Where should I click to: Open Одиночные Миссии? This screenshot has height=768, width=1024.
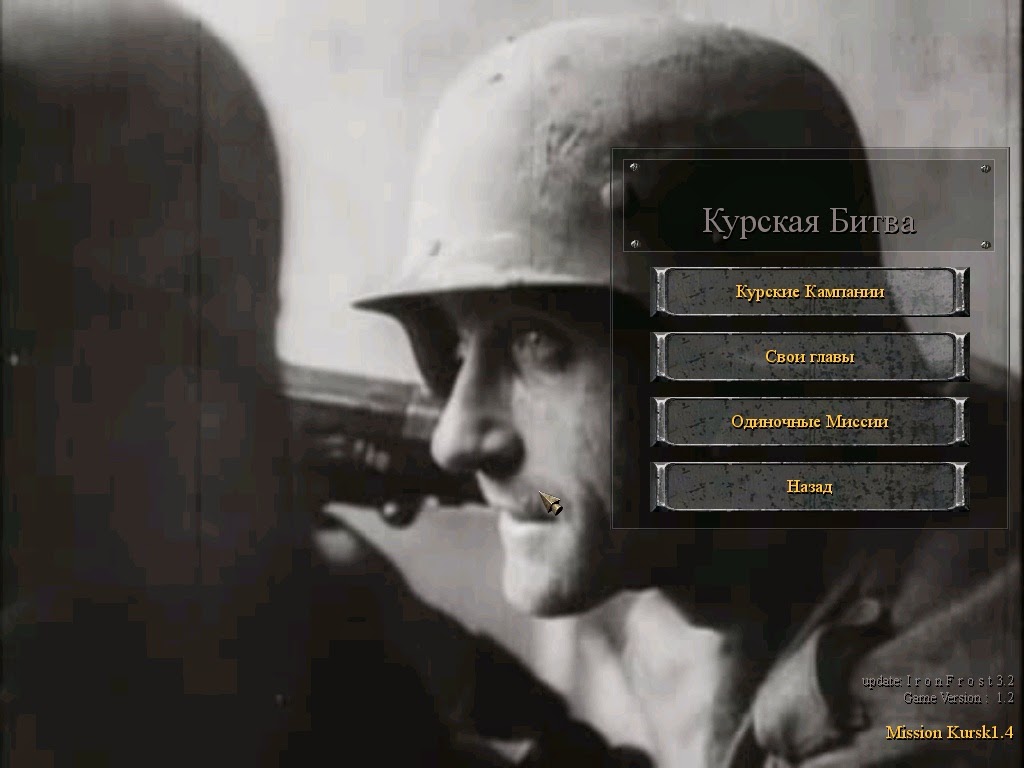pos(810,421)
